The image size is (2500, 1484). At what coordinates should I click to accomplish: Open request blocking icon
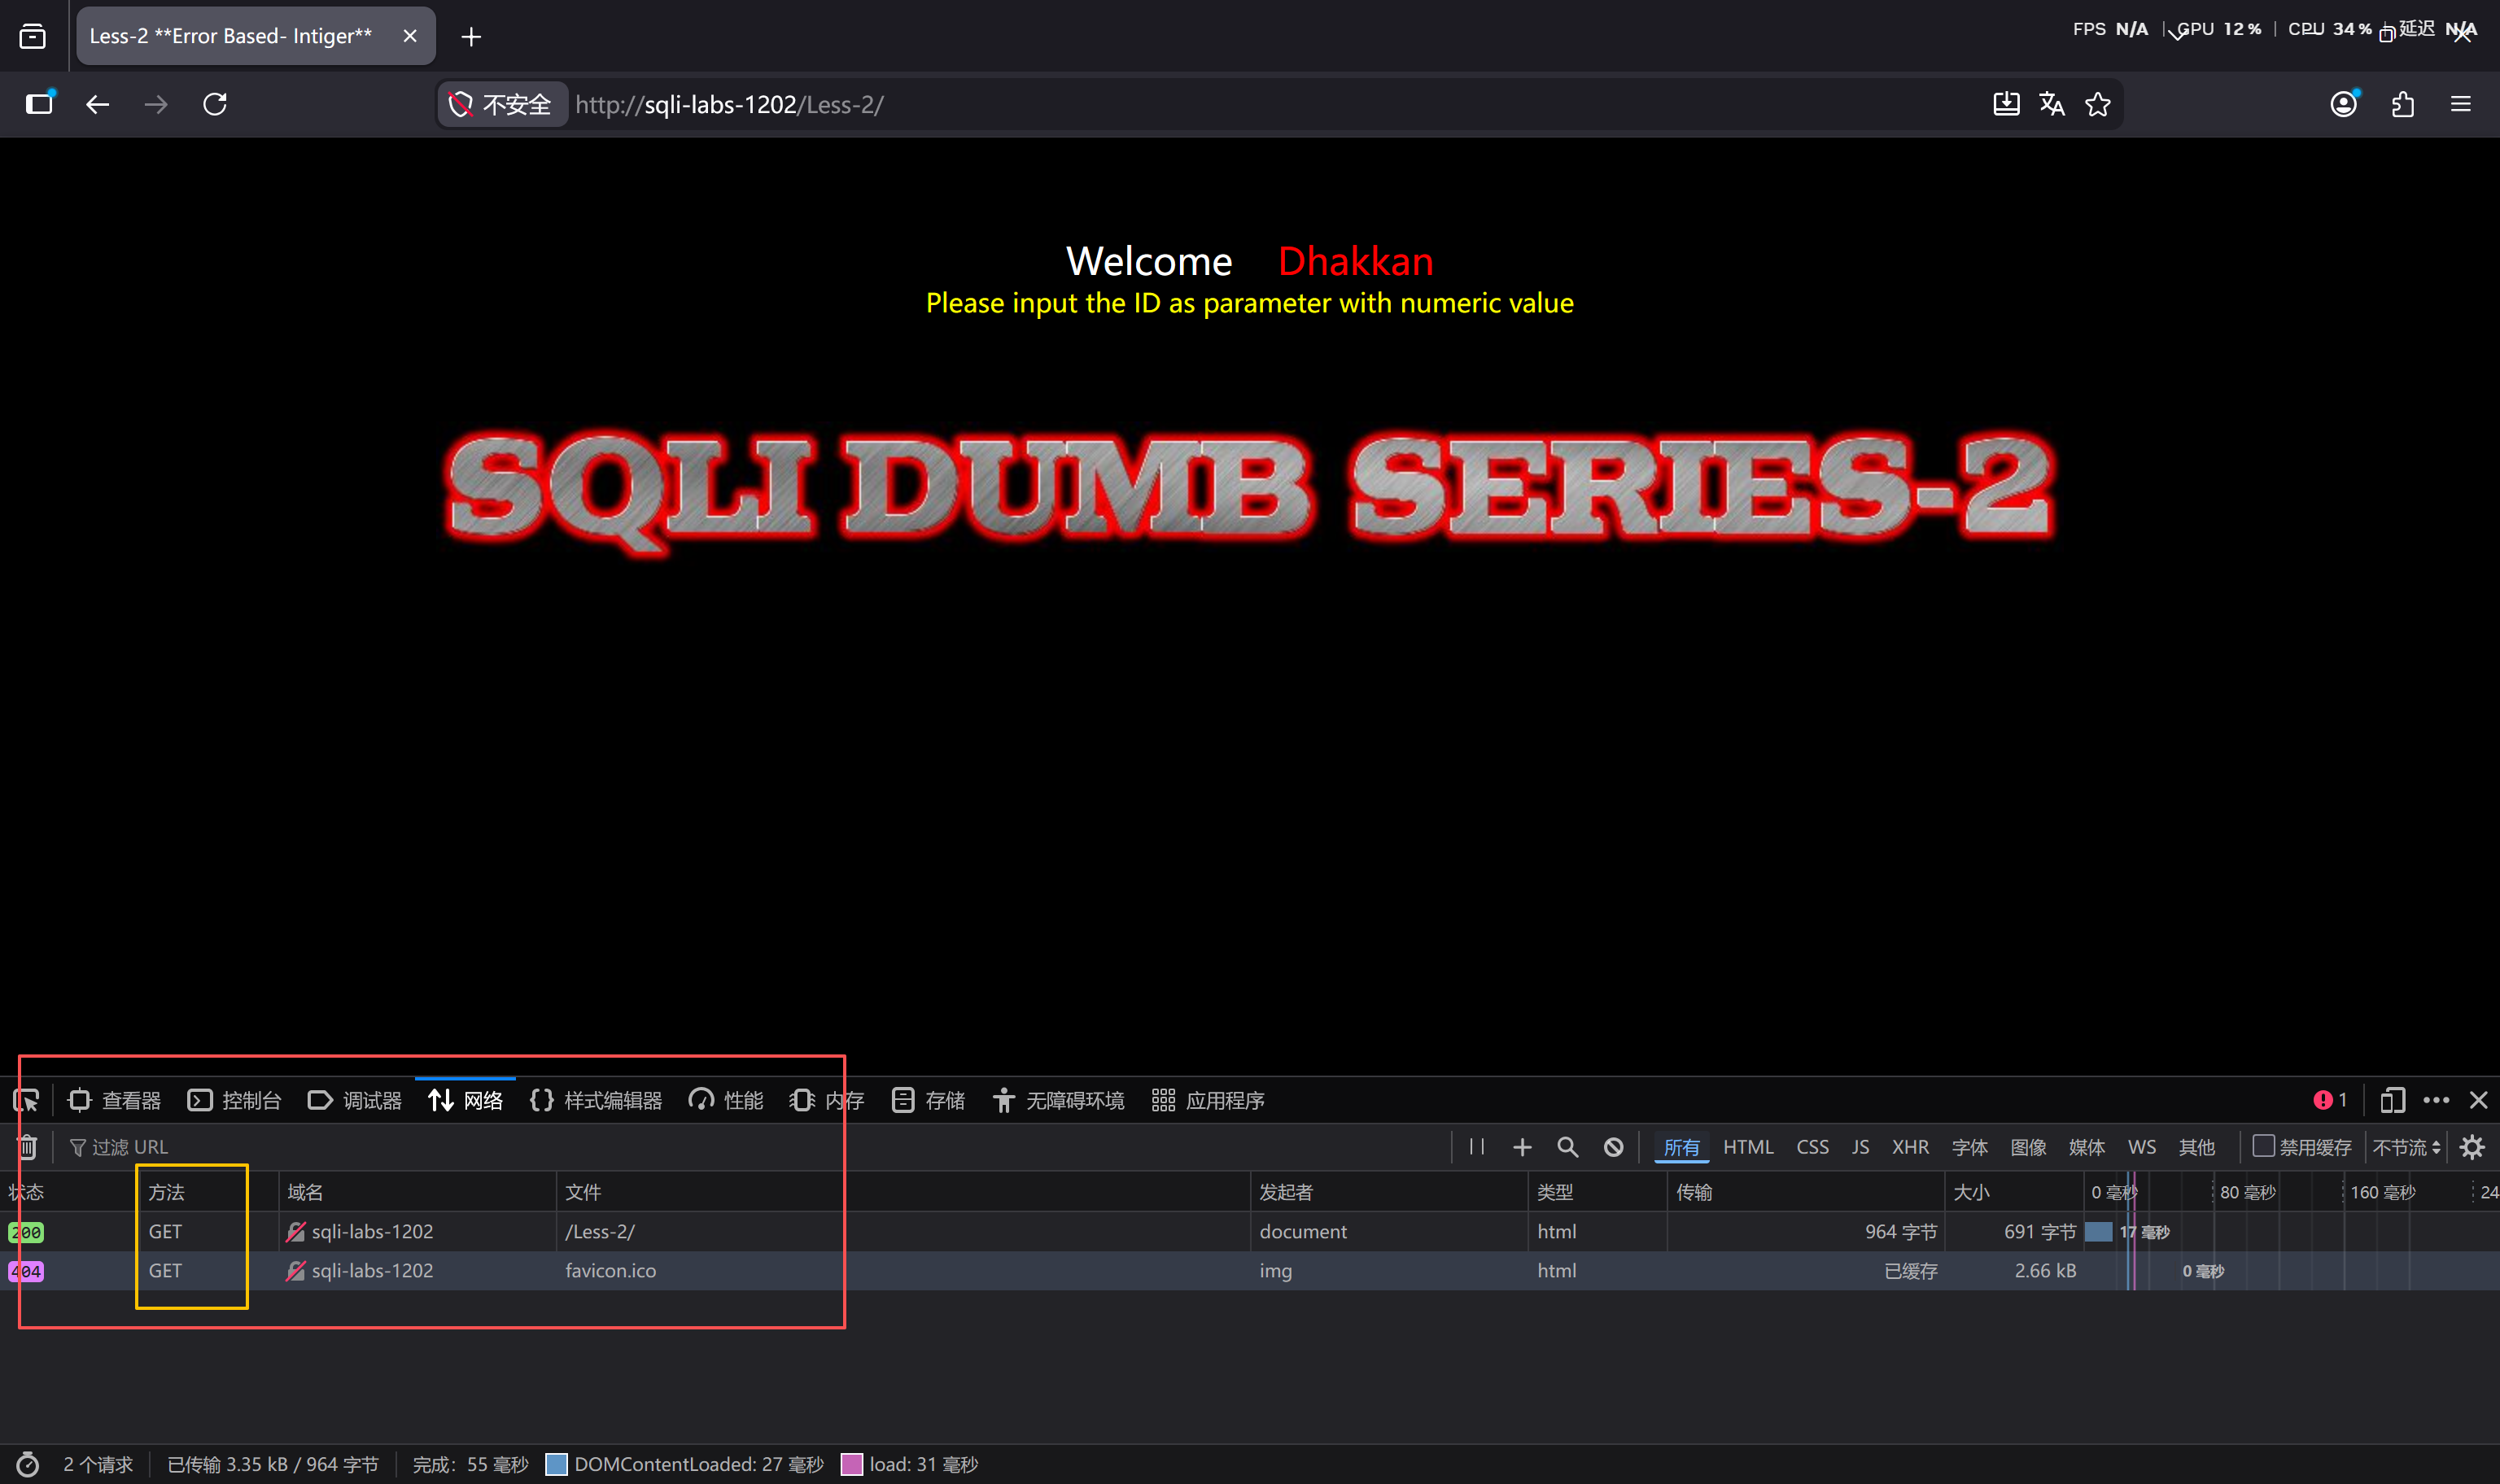[x=1613, y=1147]
